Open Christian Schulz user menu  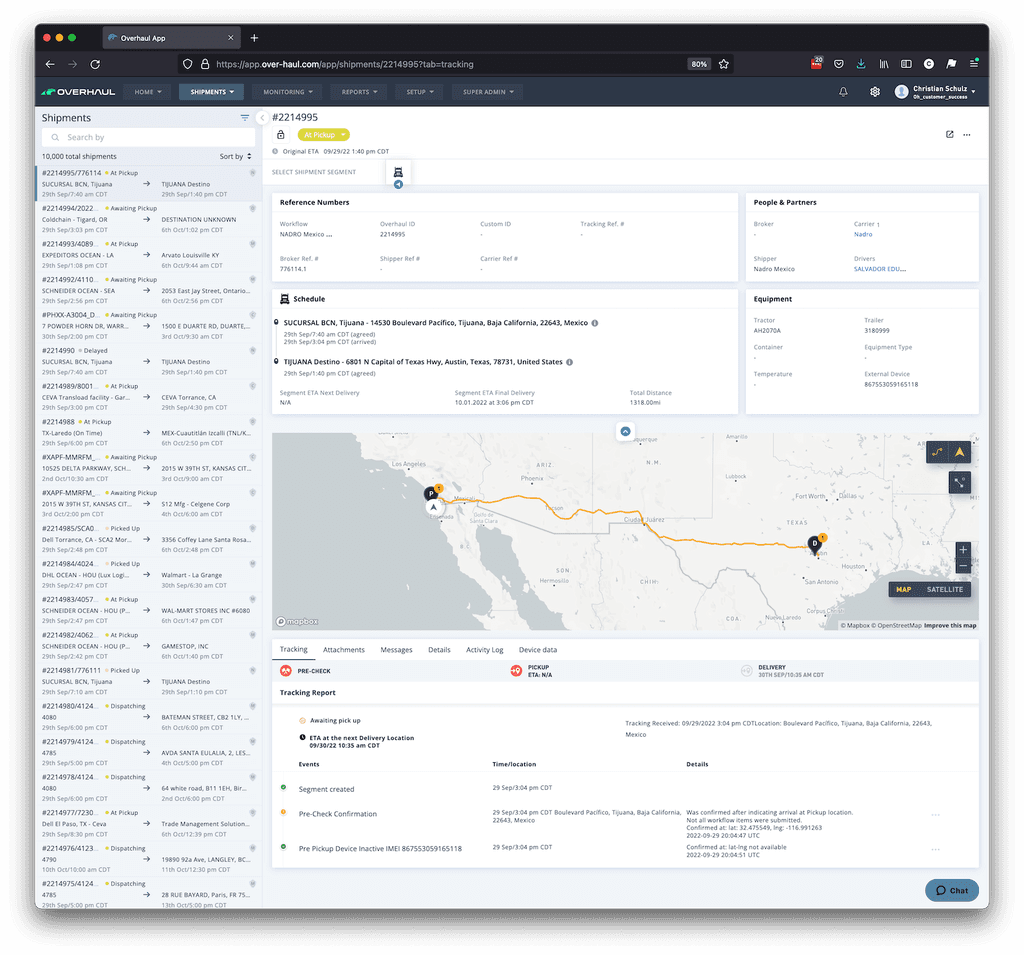935,92
